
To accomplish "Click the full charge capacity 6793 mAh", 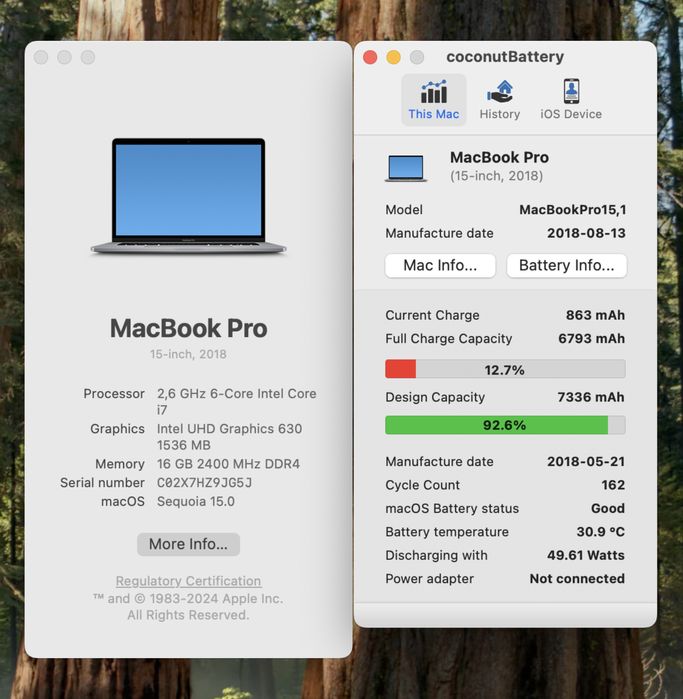I will tap(592, 338).
